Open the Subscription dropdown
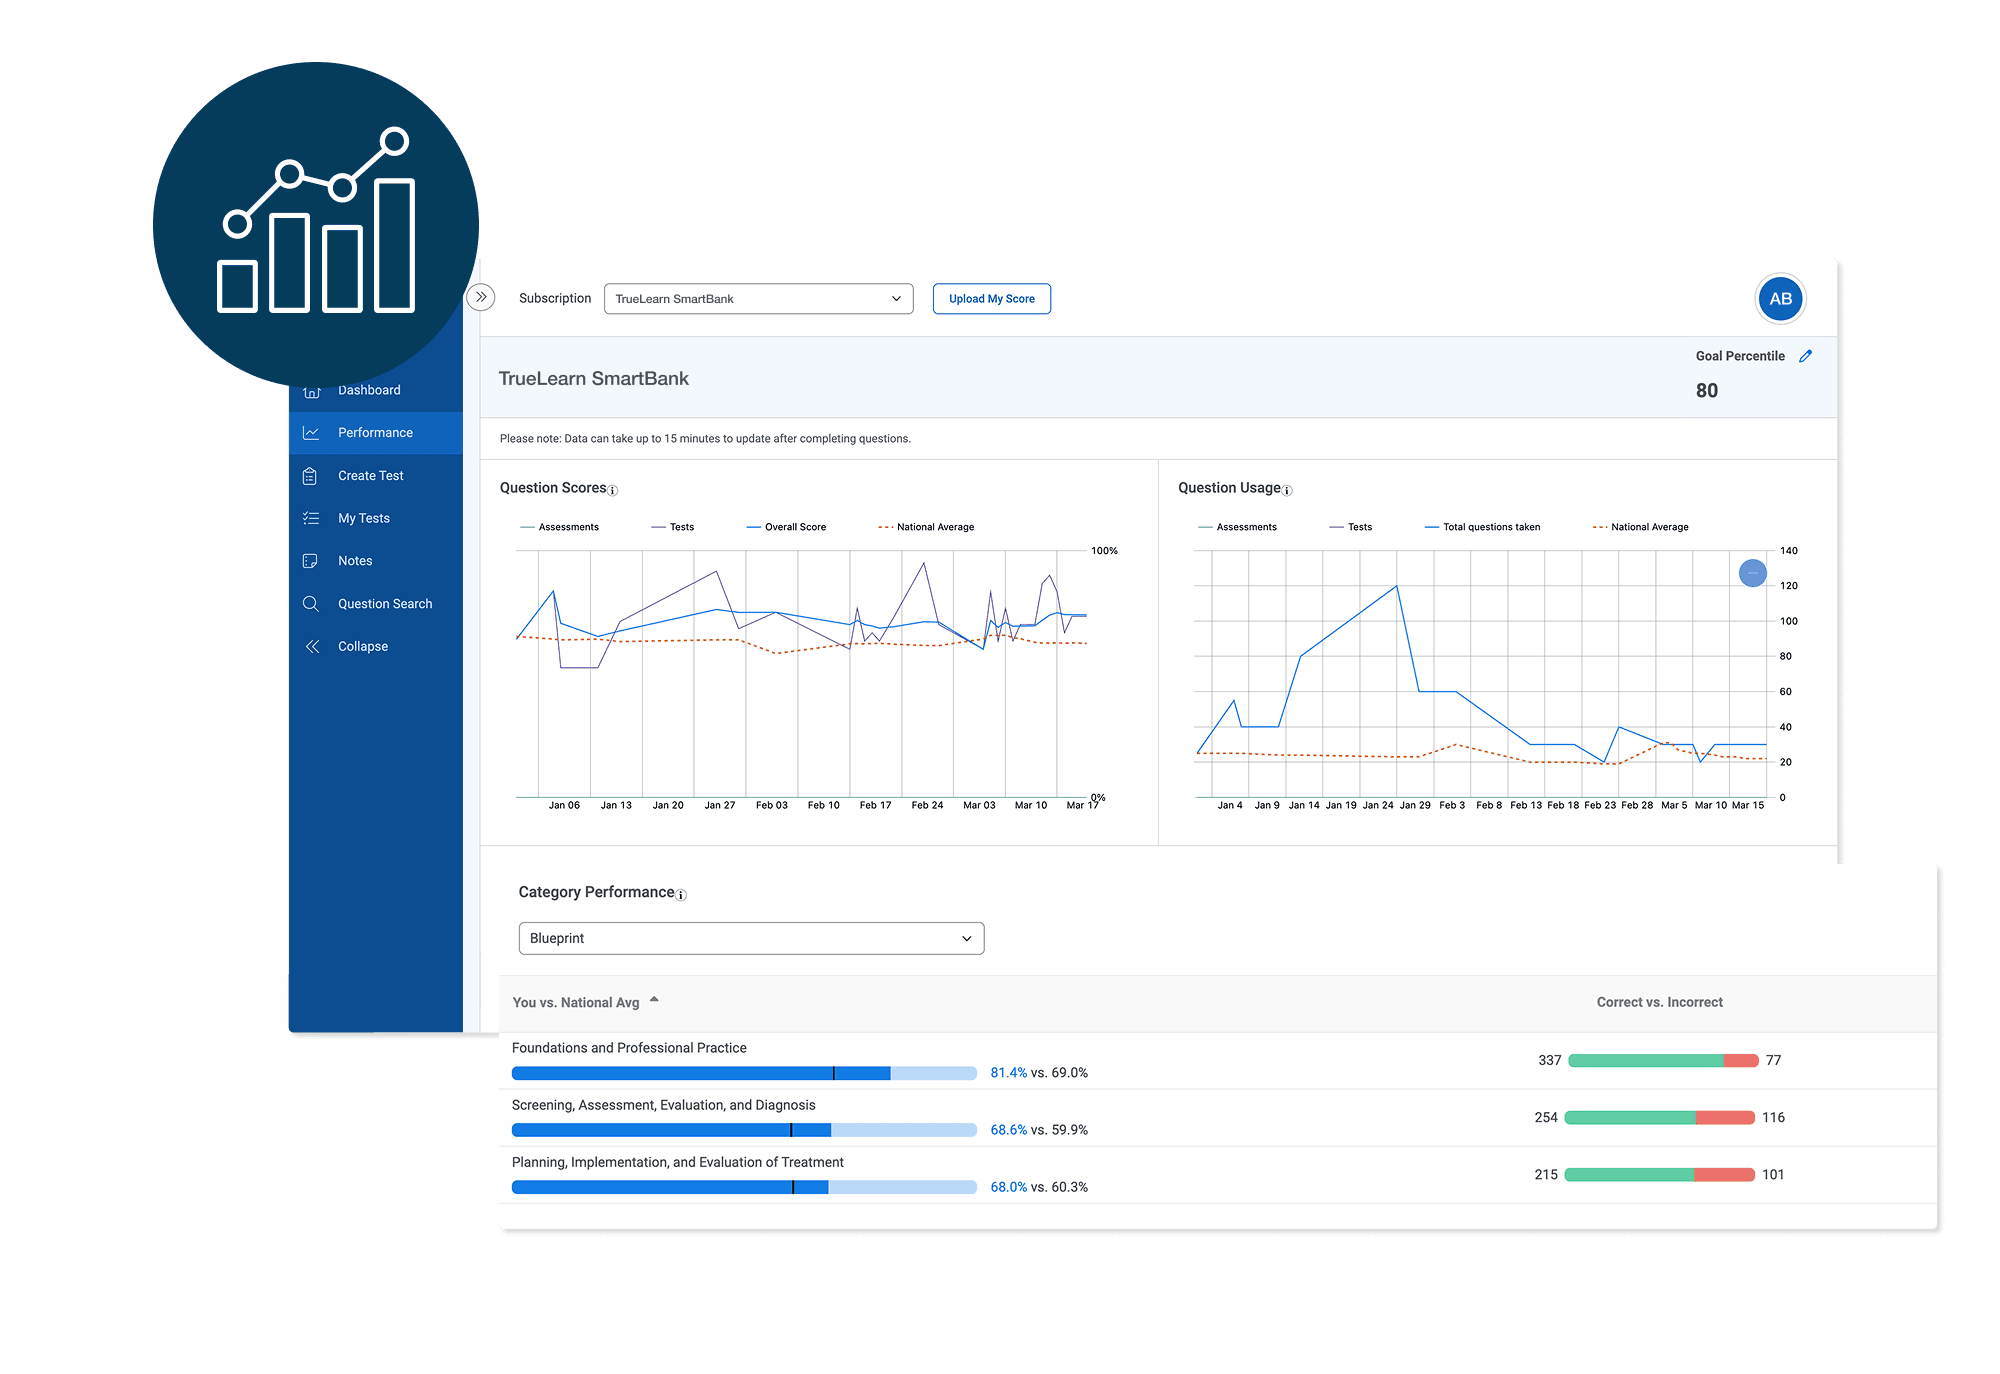The height and width of the screenshot is (1374, 2000). point(758,299)
